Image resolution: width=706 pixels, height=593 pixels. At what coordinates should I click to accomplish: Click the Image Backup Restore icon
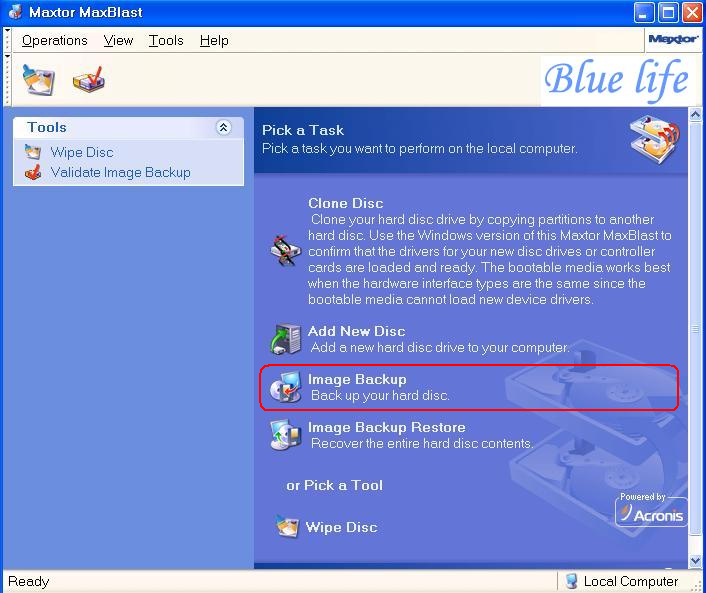[285, 435]
